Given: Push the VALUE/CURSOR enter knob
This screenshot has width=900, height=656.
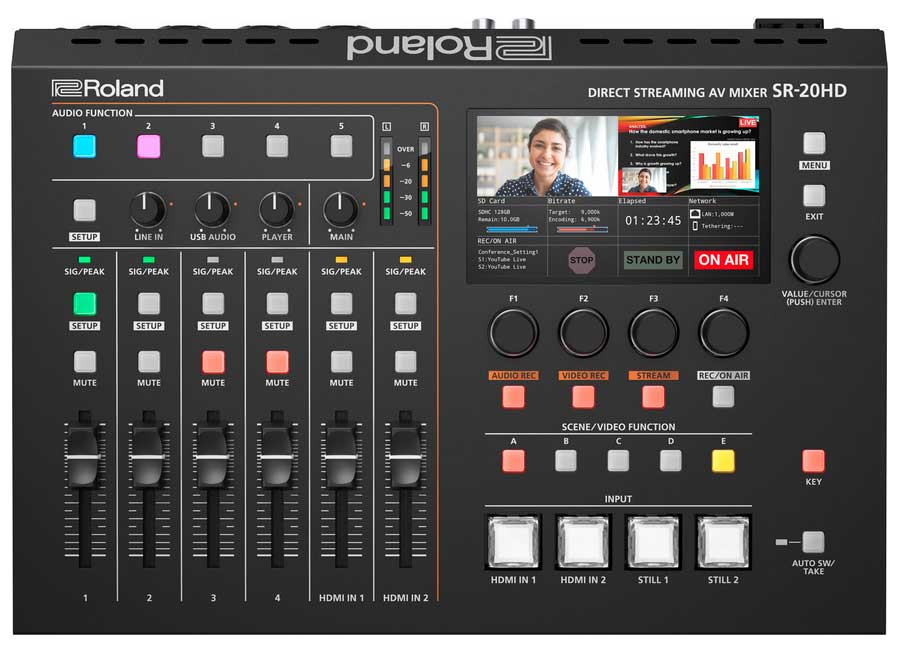Looking at the screenshot, I should [x=814, y=259].
